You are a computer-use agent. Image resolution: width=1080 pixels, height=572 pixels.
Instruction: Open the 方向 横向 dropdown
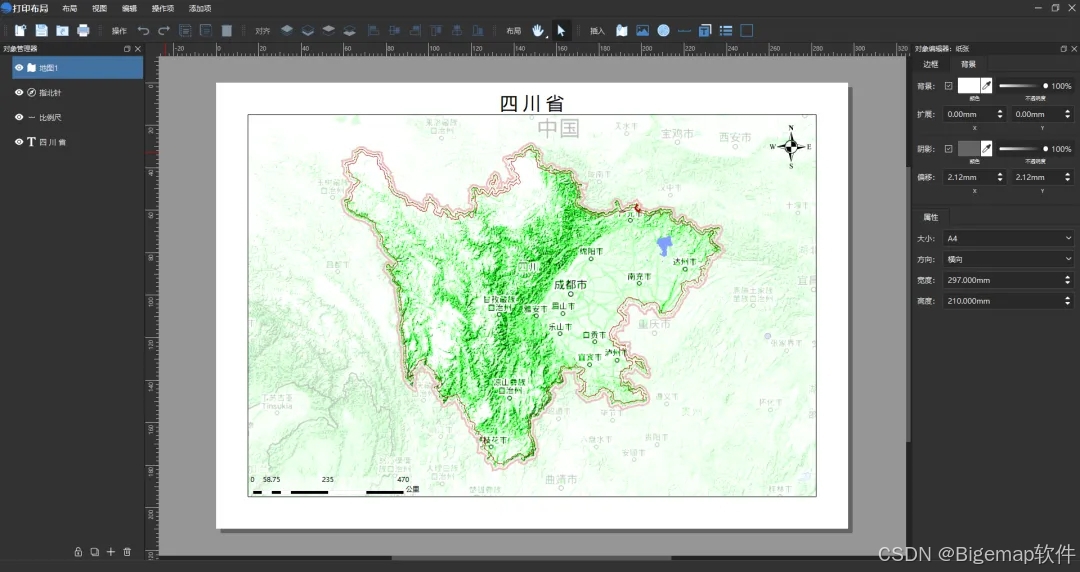(1008, 259)
